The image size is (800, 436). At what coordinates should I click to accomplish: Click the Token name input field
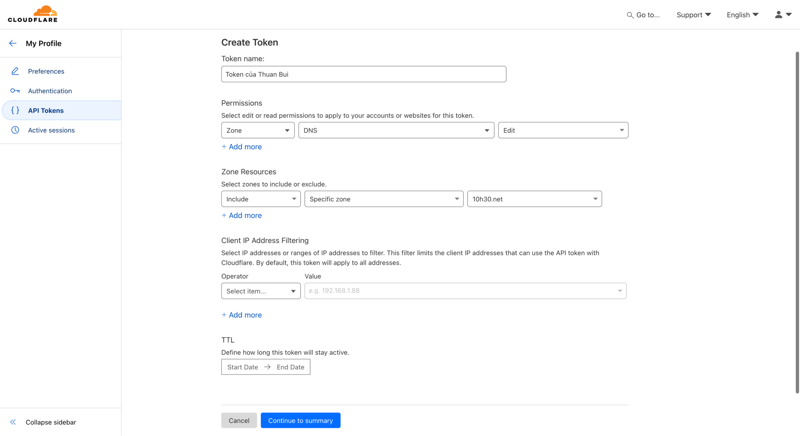pos(363,74)
